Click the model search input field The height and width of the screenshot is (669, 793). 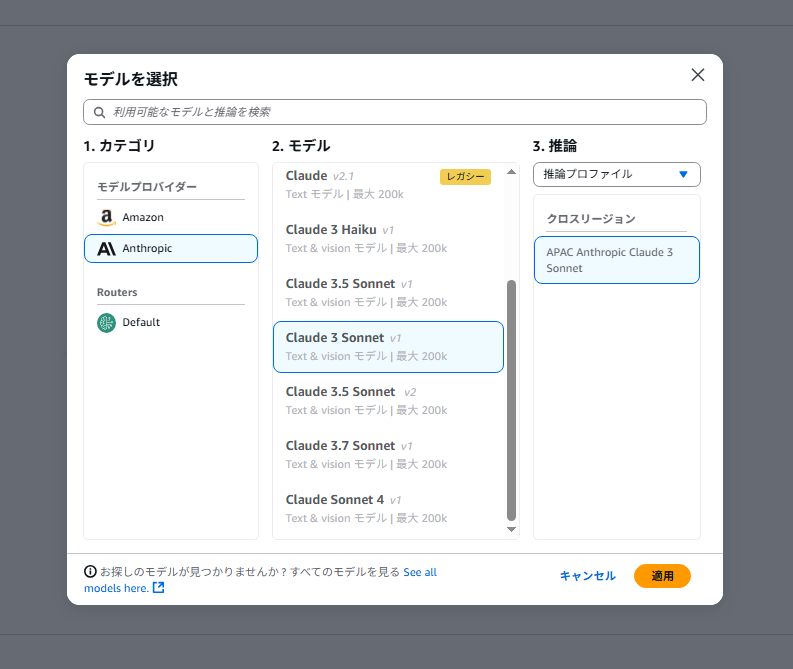pyautogui.click(x=400, y=112)
